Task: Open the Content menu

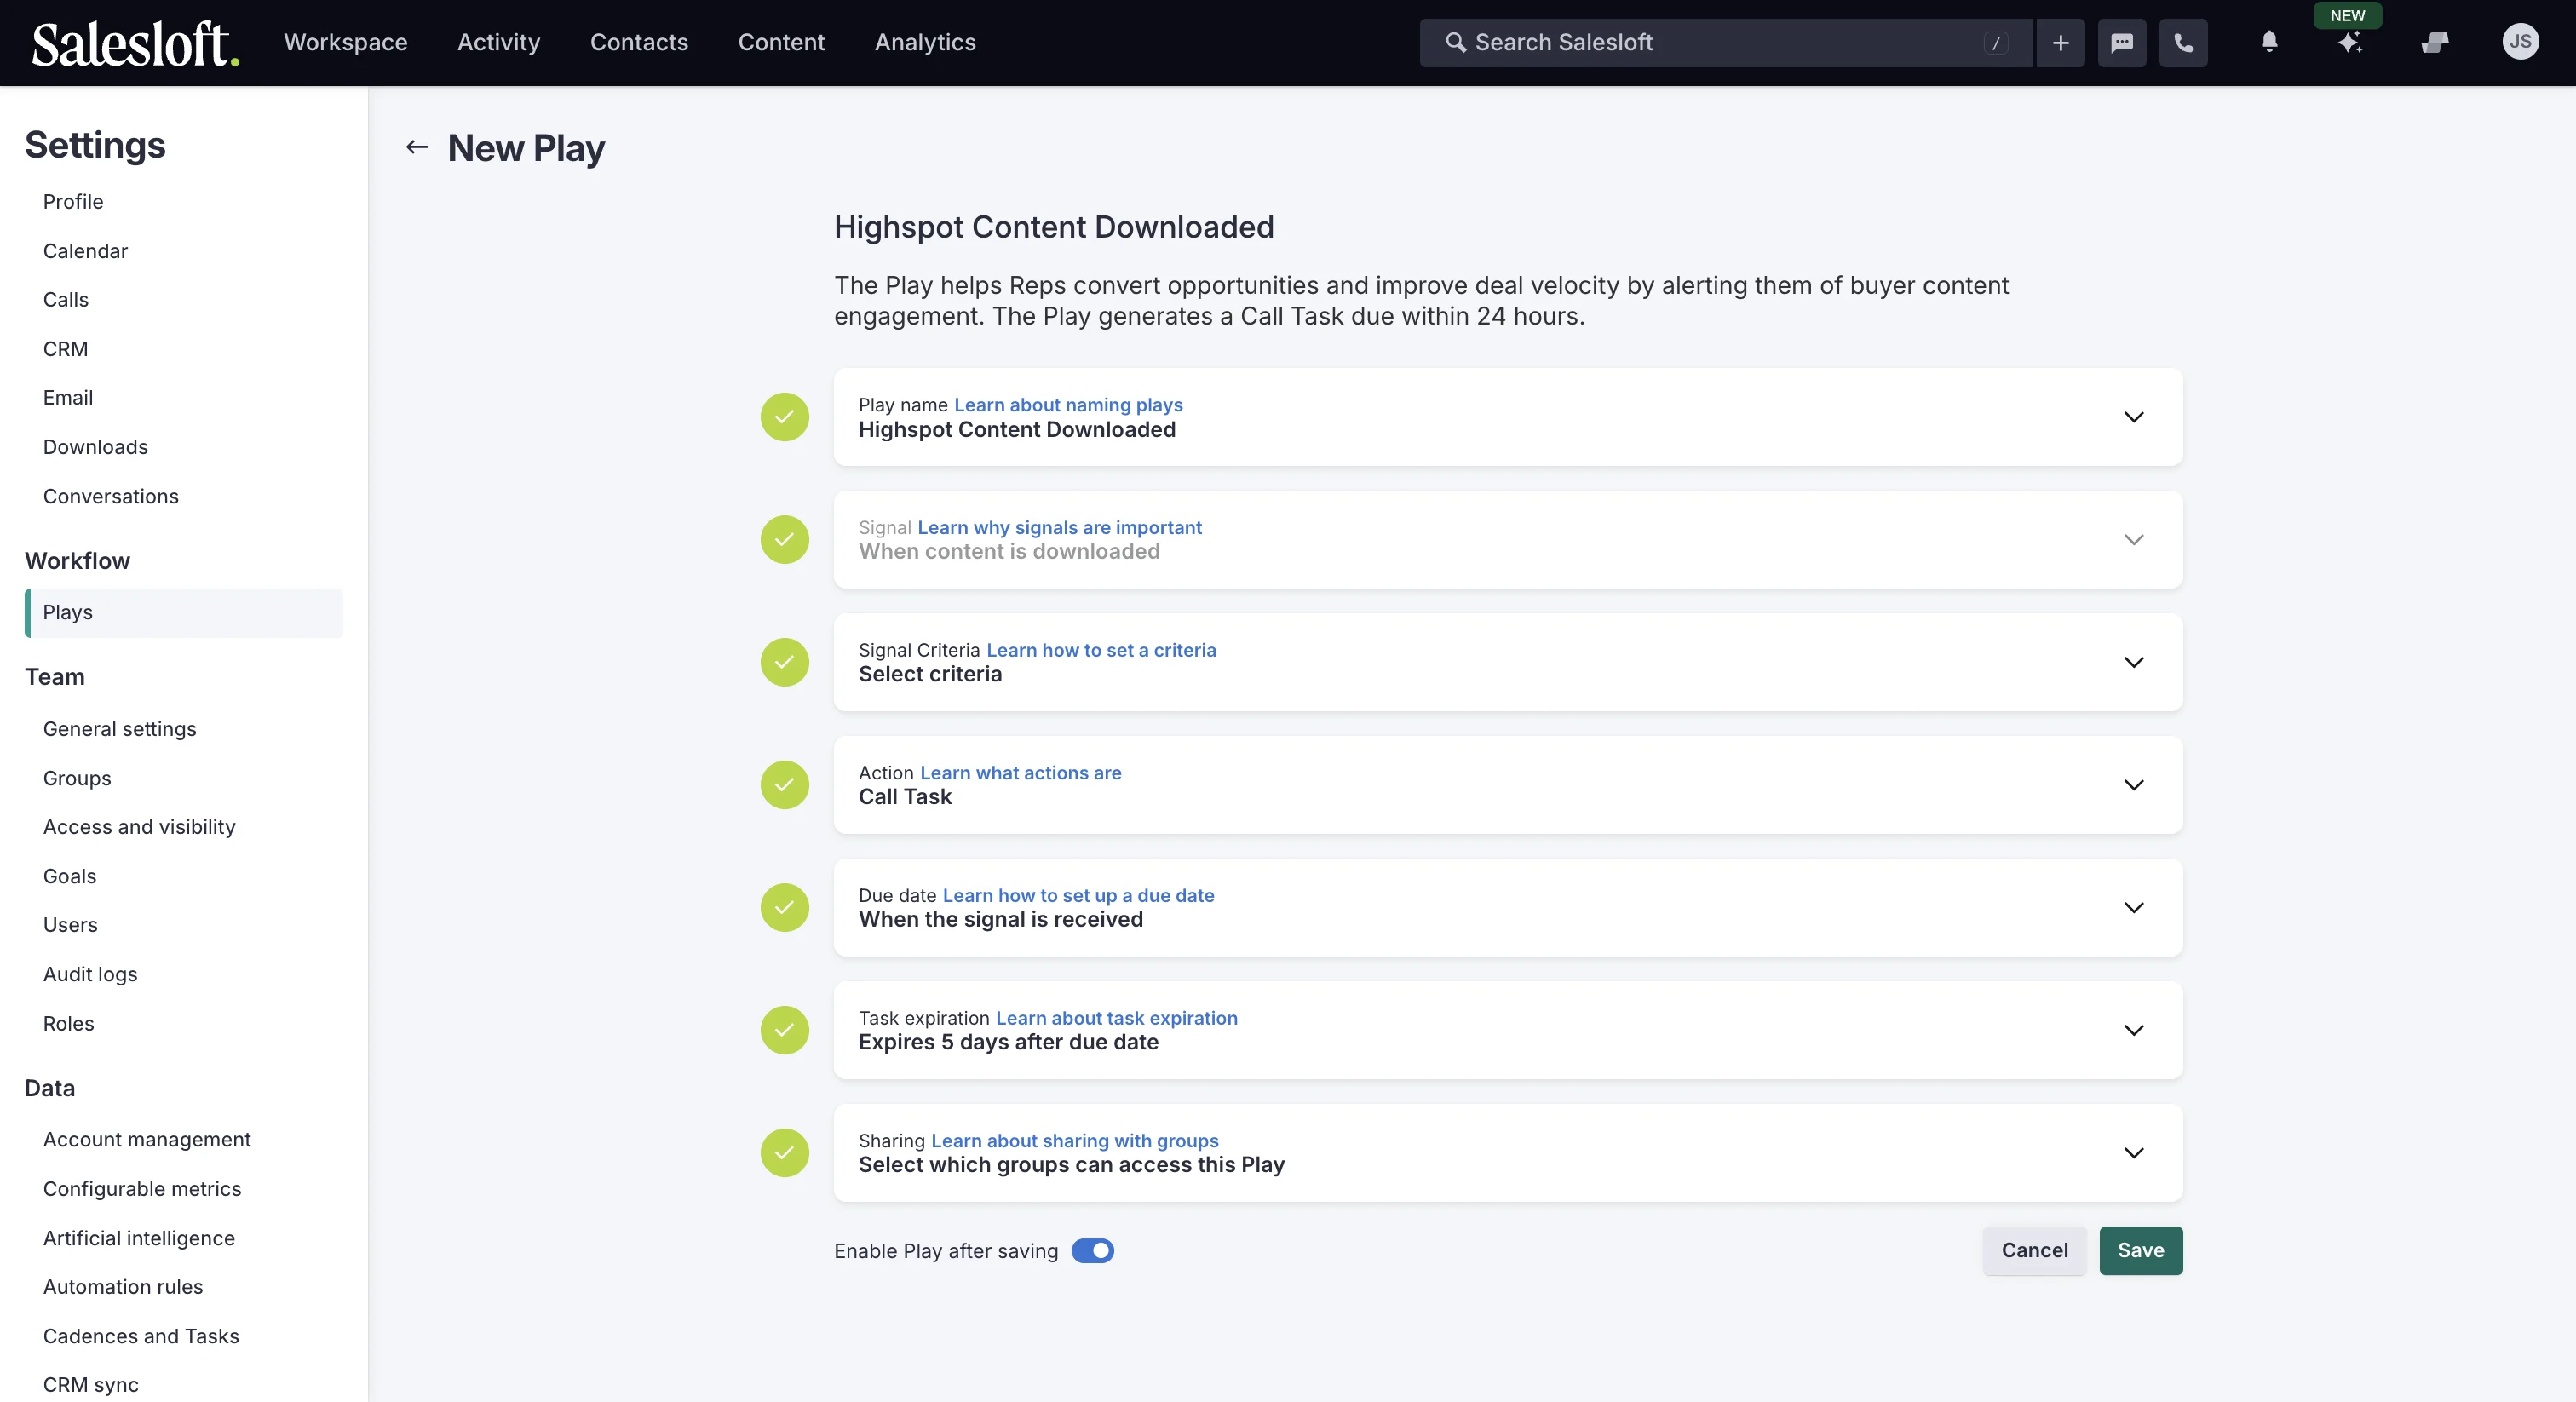Action: click(x=781, y=43)
